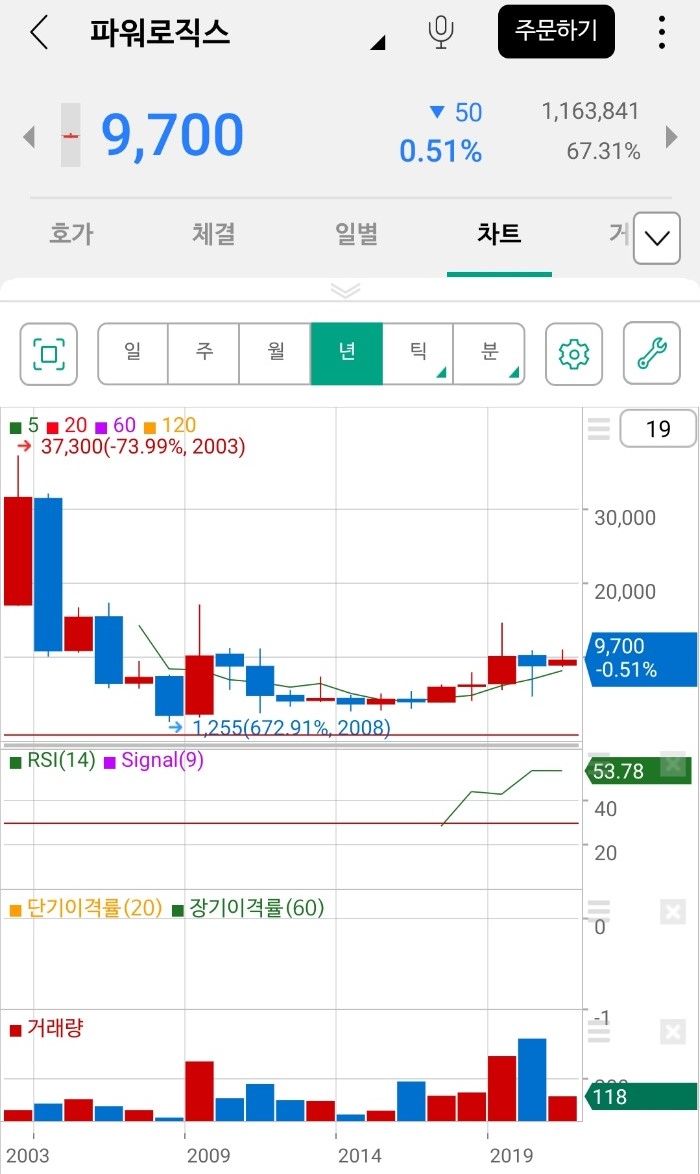700x1174 pixels.
Task: Go to next stock with right triangle
Action: click(x=672, y=136)
